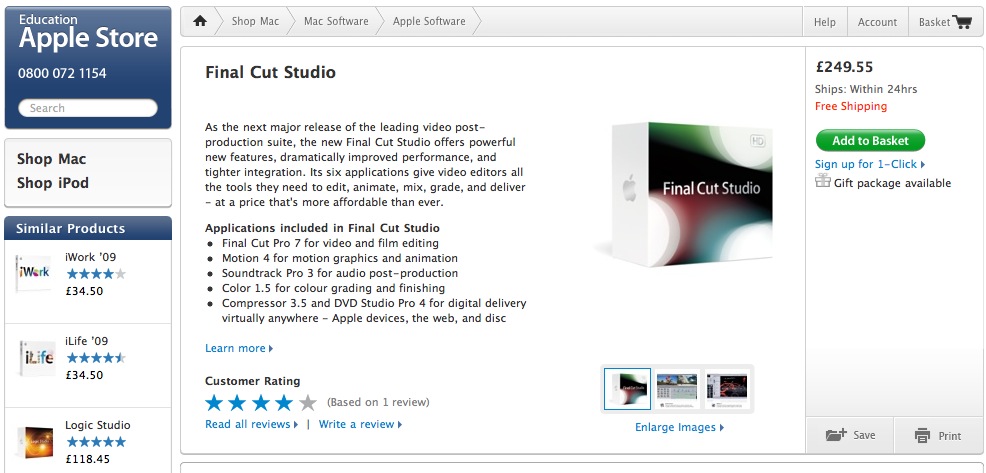This screenshot has height=473, width=986.
Task: Open Mac Software breadcrumb item
Action: point(336,21)
